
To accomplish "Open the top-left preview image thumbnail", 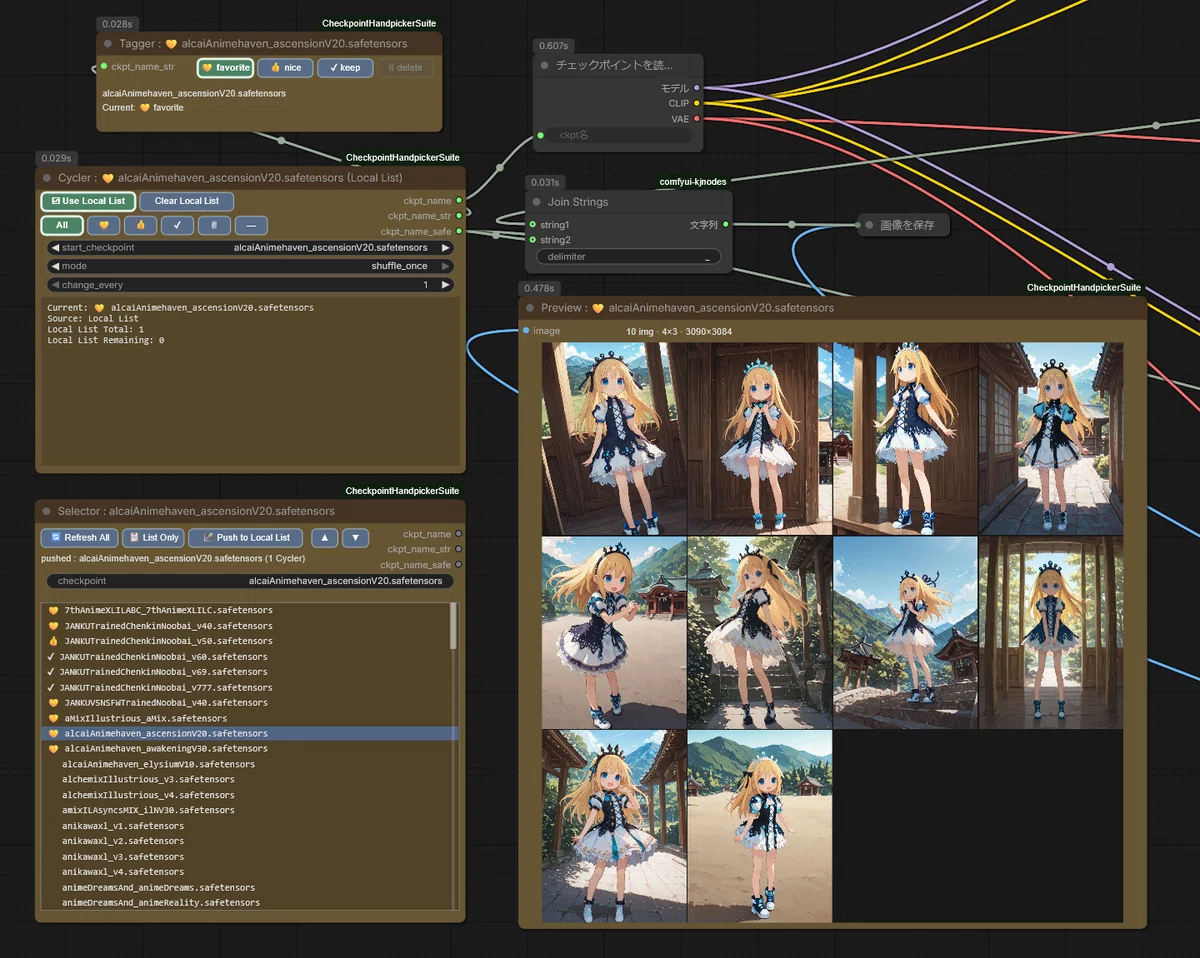I will tap(614, 438).
